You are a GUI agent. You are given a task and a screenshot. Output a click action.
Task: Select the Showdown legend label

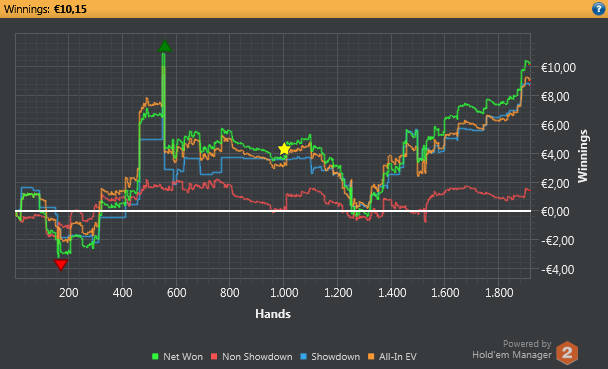(335, 357)
